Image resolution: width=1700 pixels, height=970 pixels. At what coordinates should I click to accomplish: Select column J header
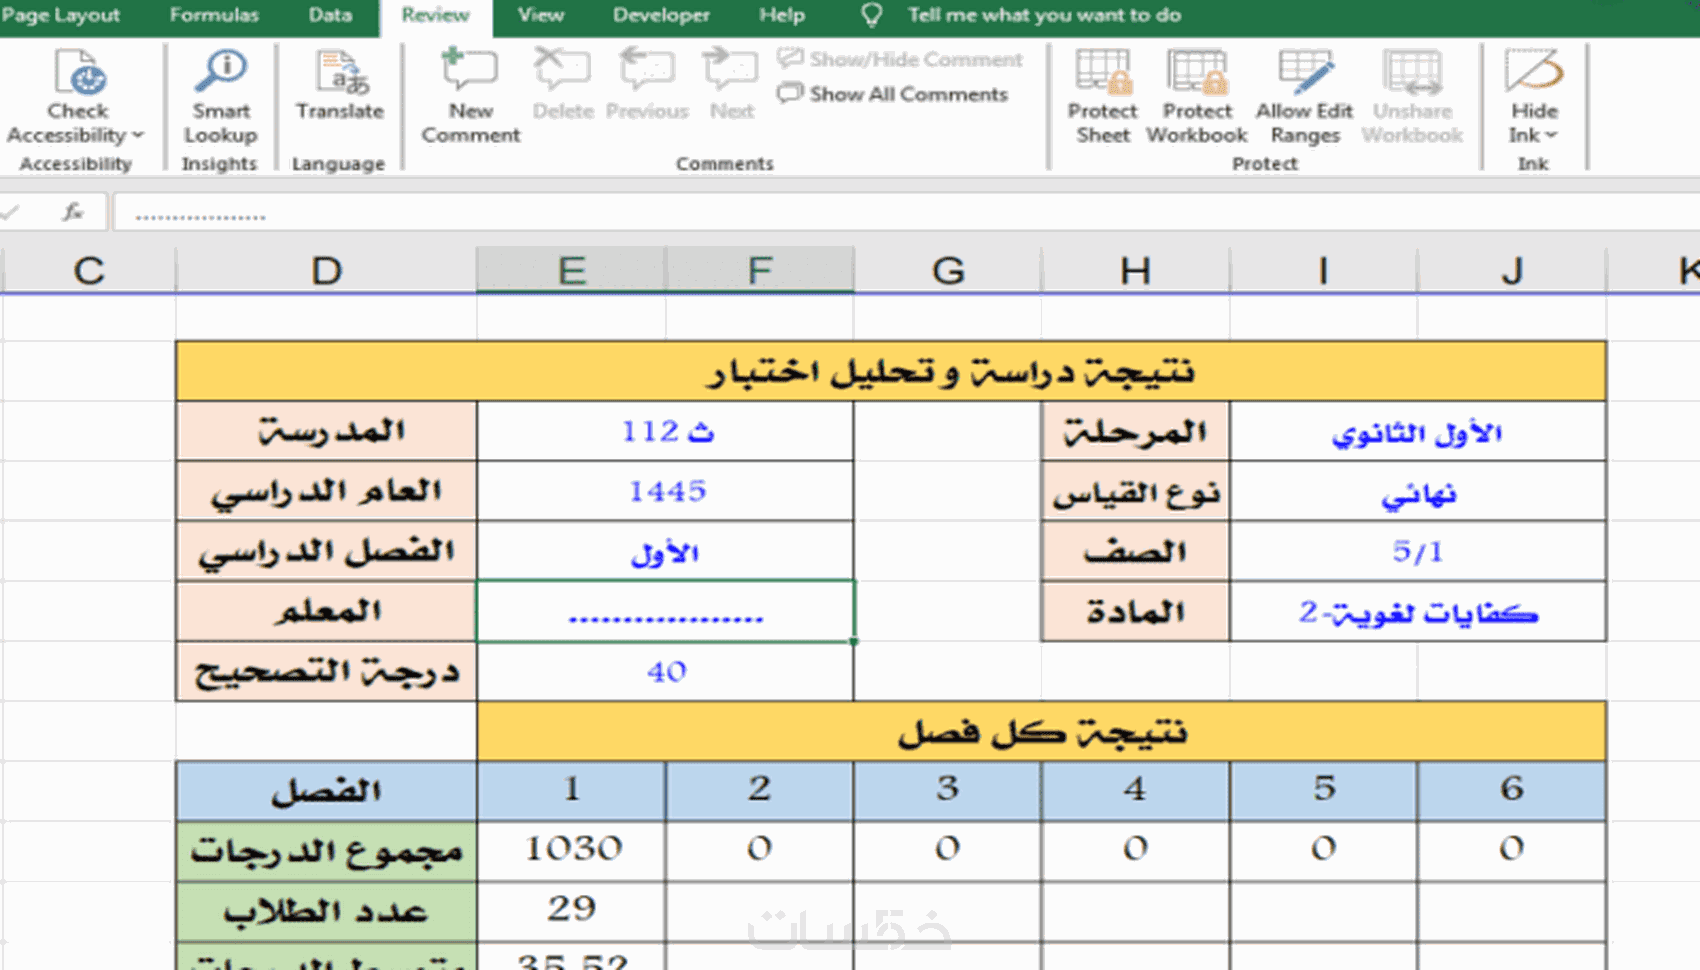pyautogui.click(x=1511, y=270)
